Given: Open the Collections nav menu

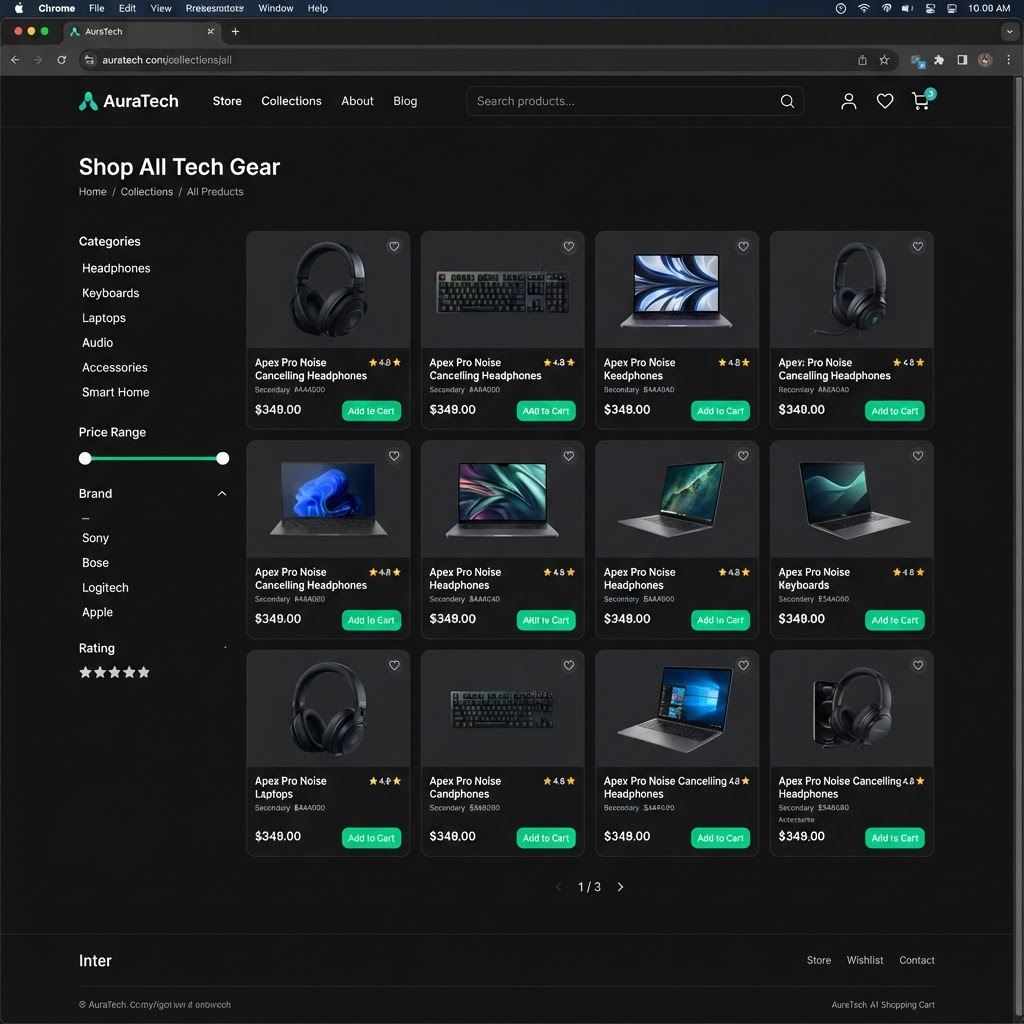Looking at the screenshot, I should pos(291,101).
